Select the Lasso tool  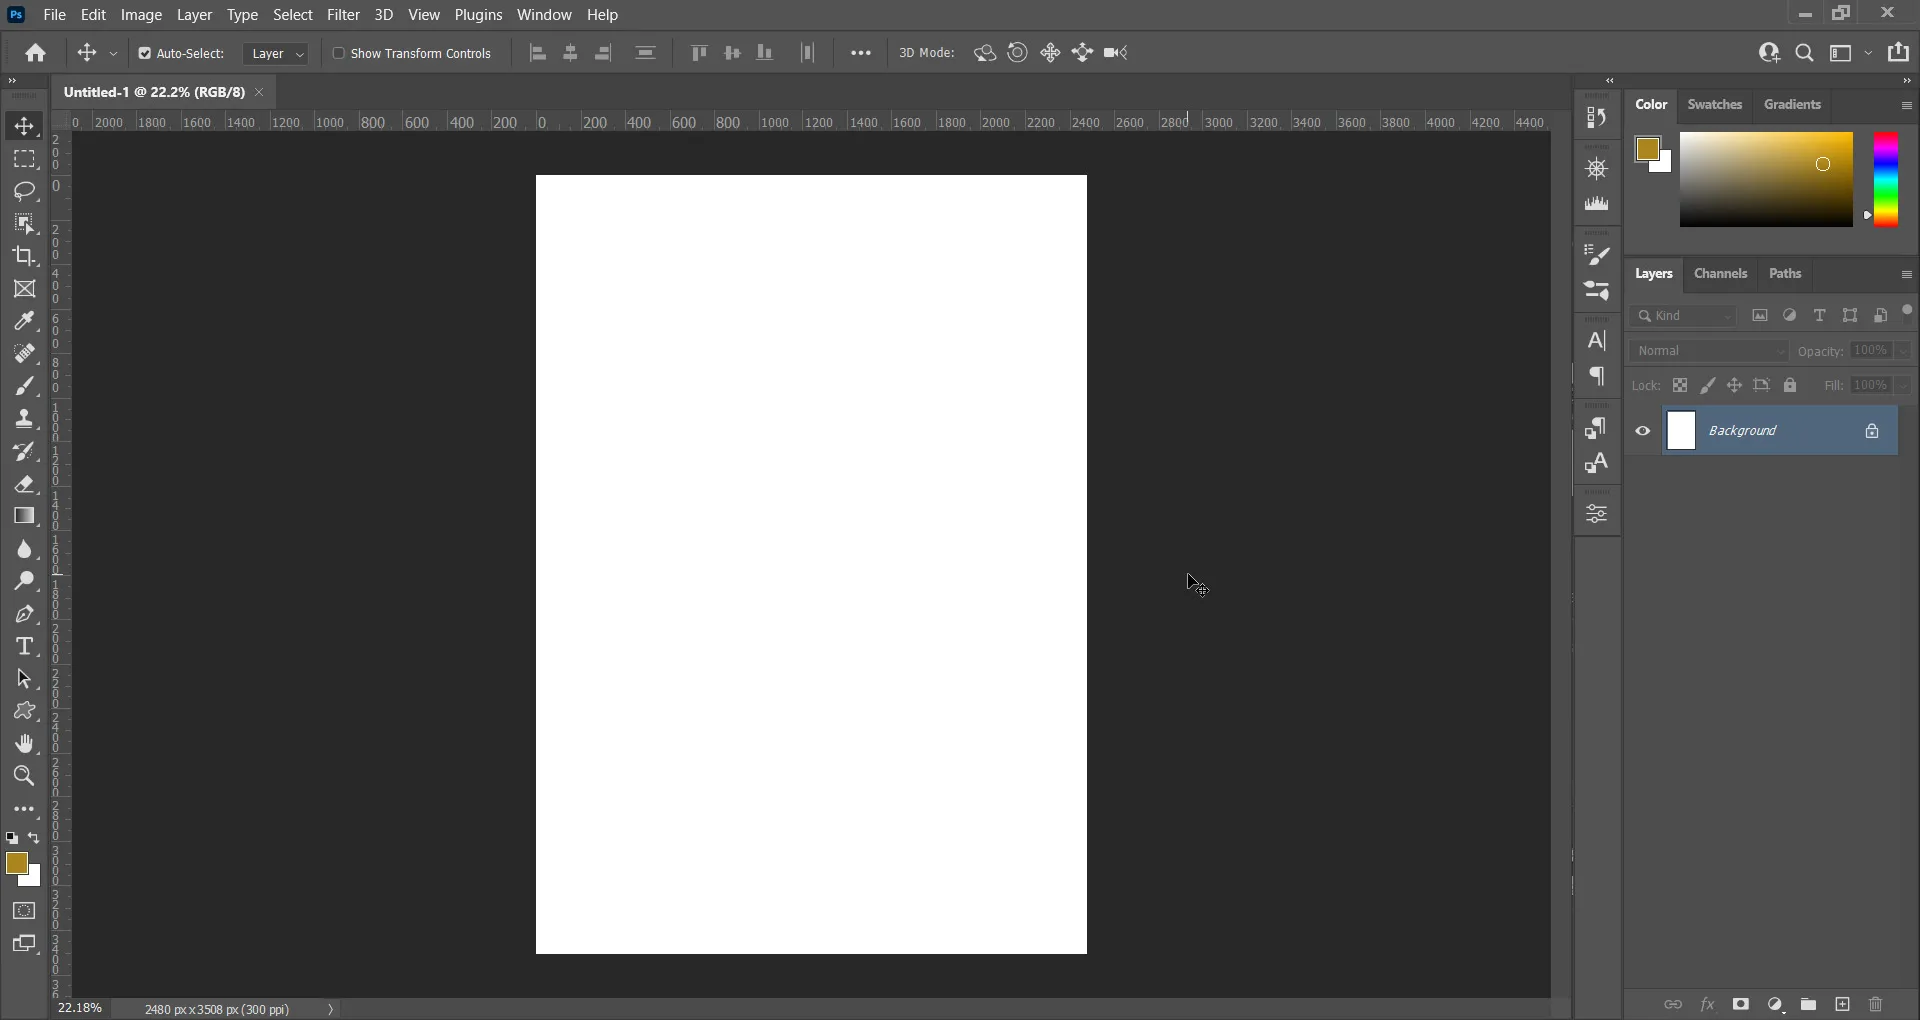[24, 191]
